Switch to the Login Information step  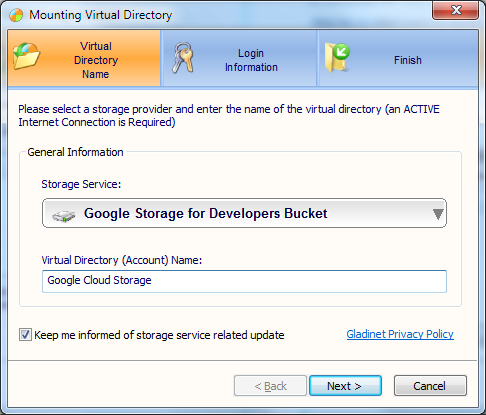pyautogui.click(x=239, y=58)
